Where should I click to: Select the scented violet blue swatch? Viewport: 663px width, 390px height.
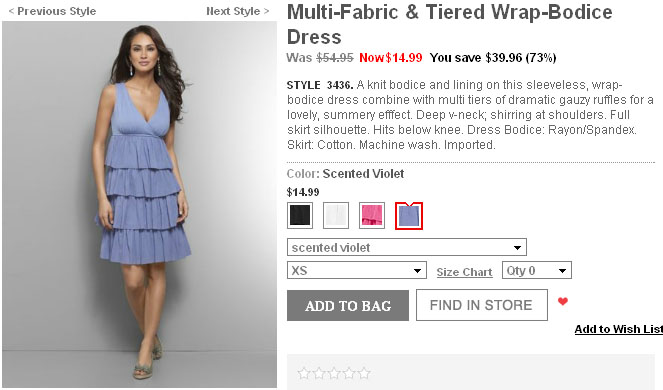tap(408, 216)
